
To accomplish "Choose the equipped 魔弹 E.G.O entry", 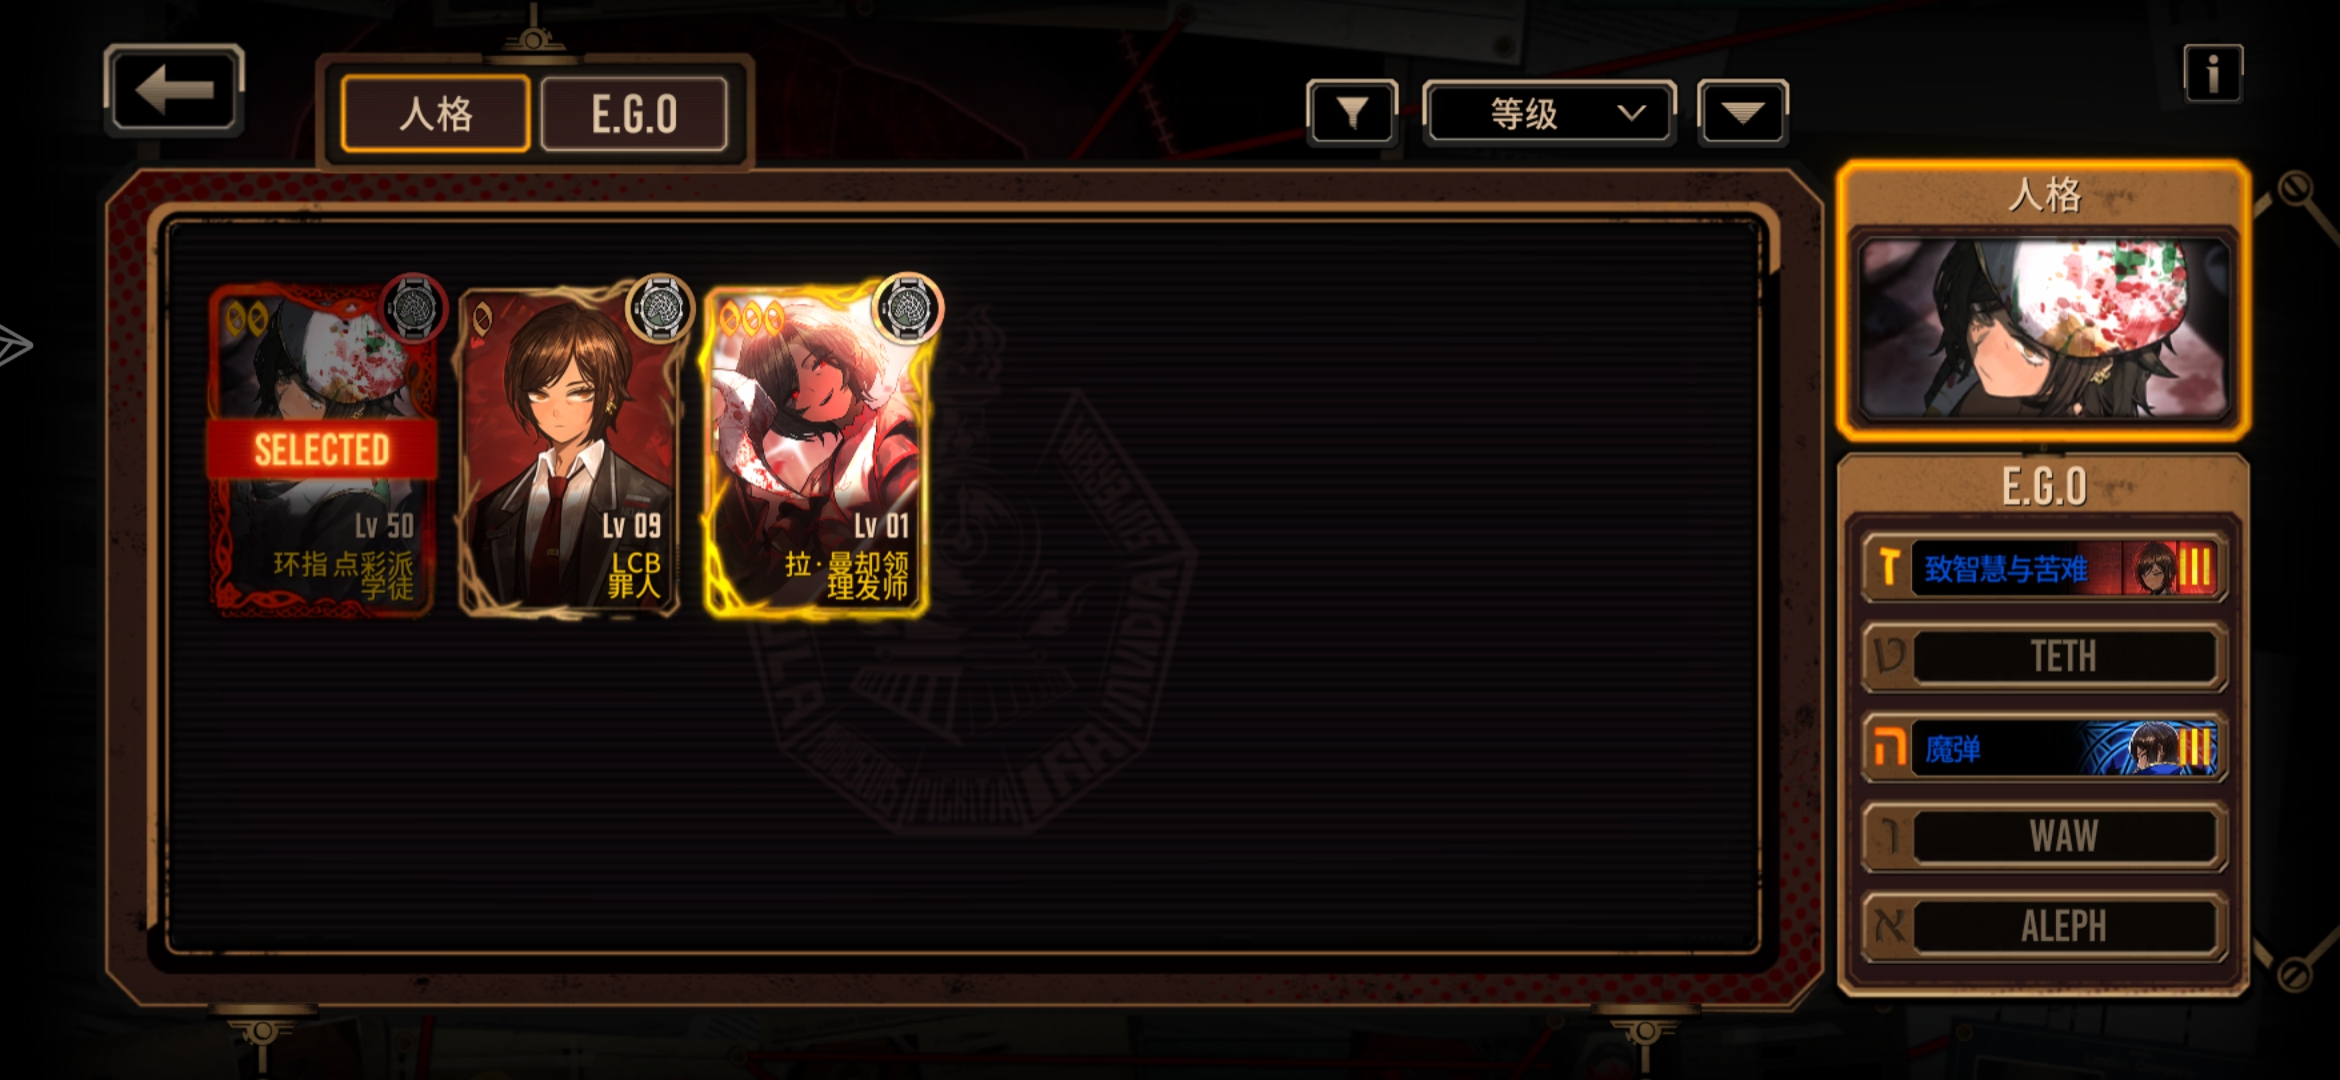I will click(2044, 748).
